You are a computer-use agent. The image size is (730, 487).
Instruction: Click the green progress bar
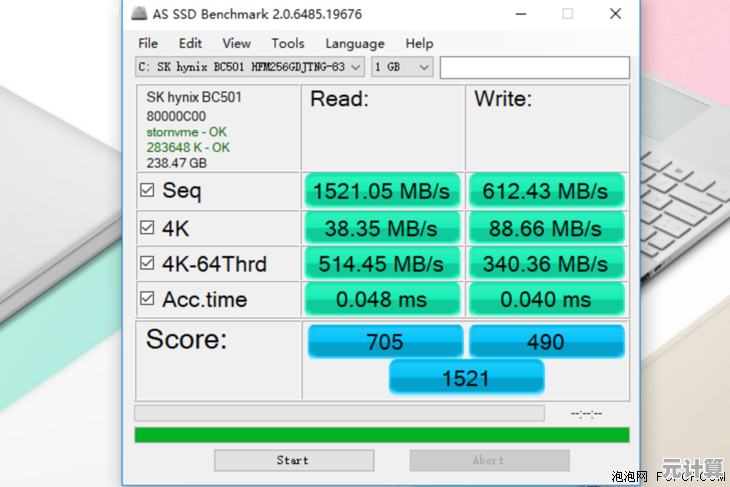click(381, 435)
